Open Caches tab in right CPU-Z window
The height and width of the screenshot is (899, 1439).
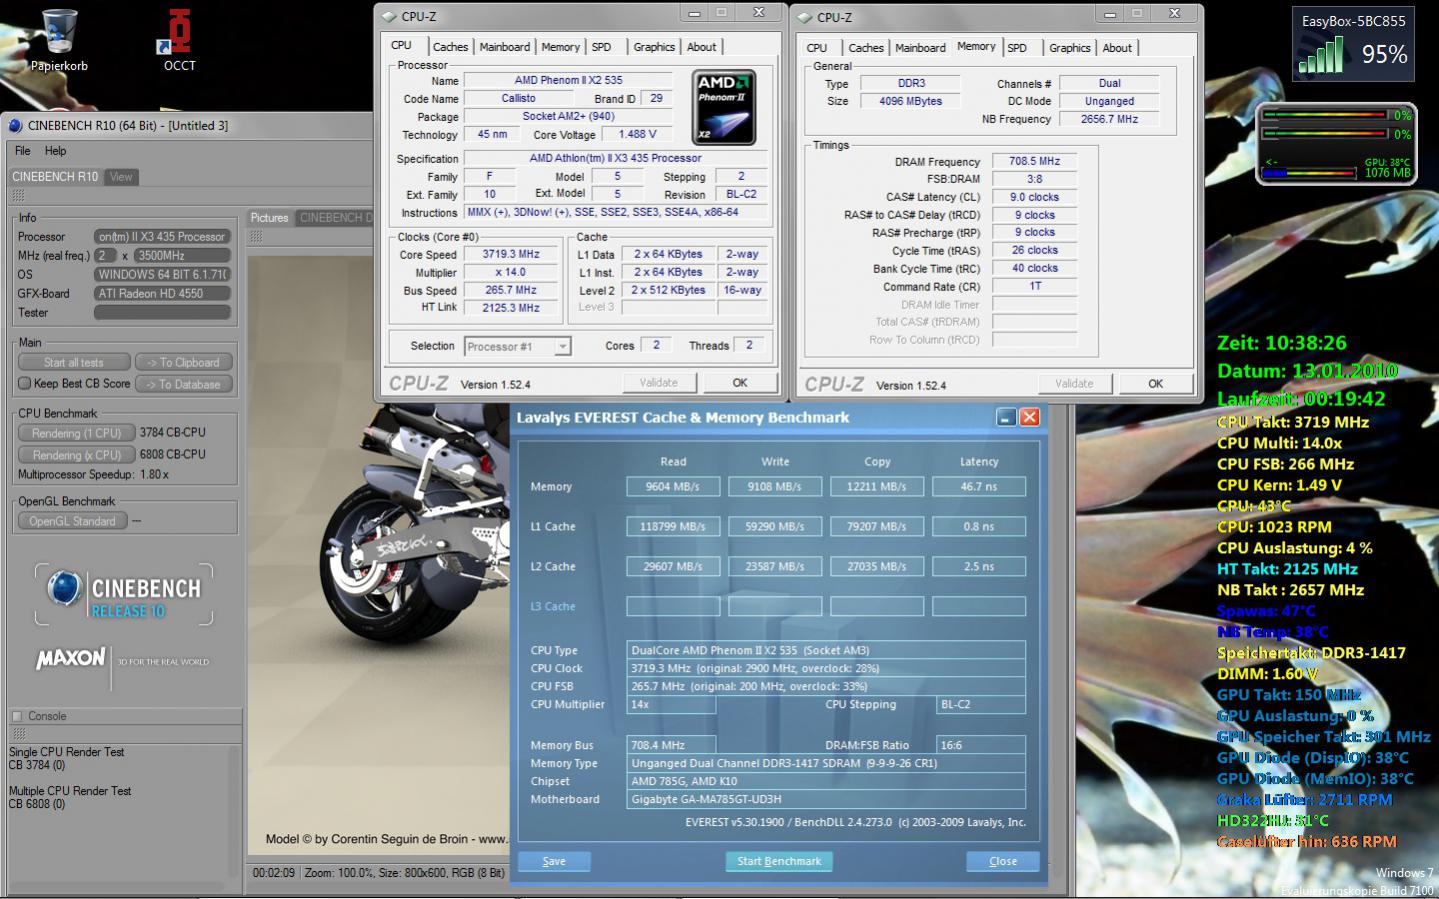866,48
